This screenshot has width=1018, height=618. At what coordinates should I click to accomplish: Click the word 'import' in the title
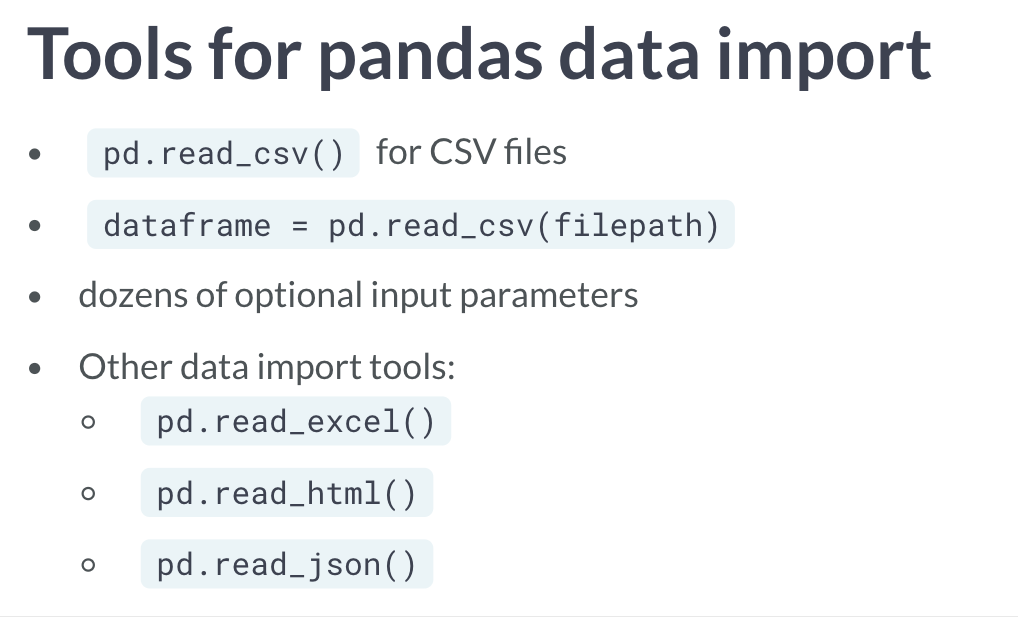(x=825, y=58)
